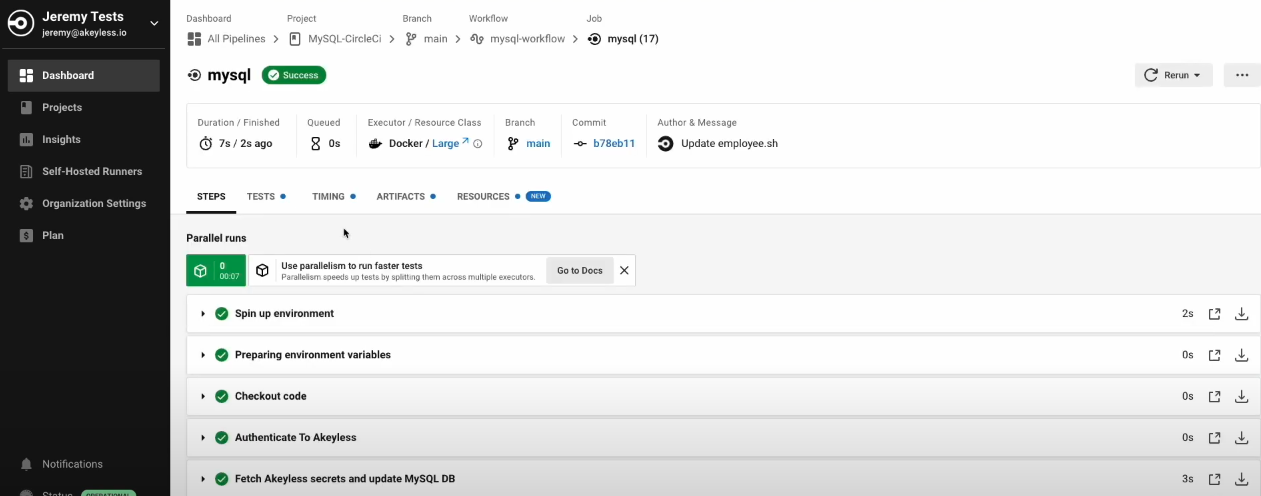Viewport: 1261px width, 496px height.
Task: Open Checkout code output in new tab
Action: click(1214, 396)
